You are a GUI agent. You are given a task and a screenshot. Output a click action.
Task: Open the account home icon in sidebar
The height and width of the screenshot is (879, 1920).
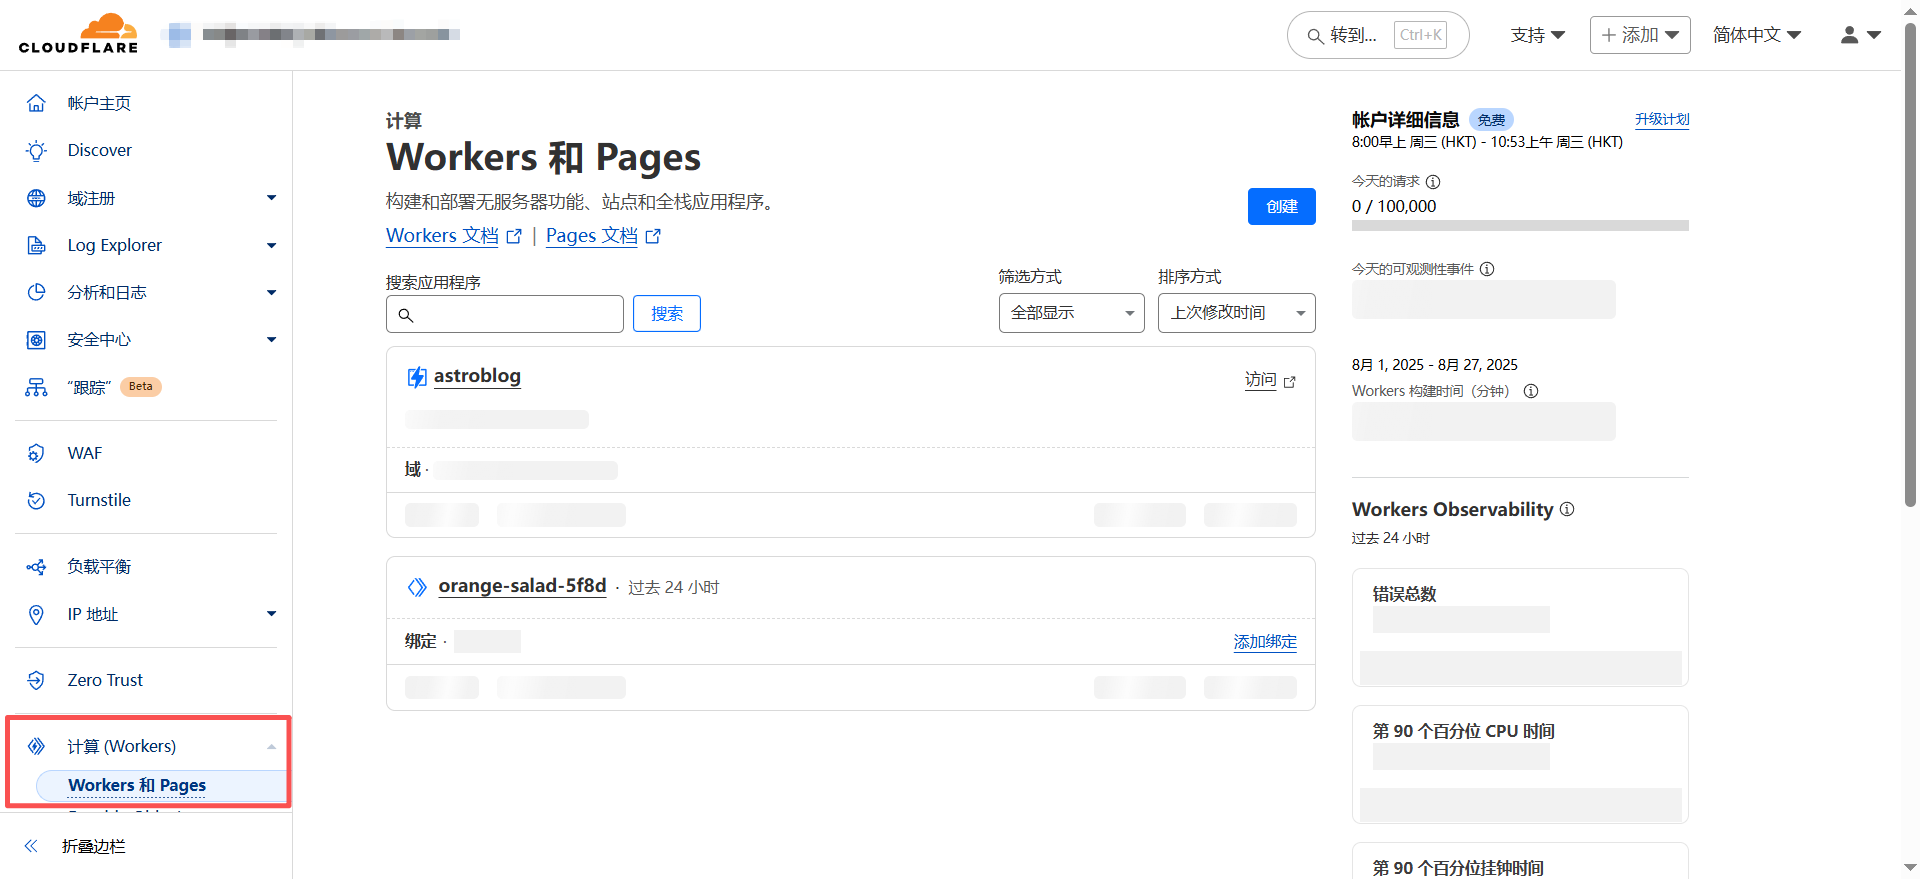pyautogui.click(x=36, y=103)
